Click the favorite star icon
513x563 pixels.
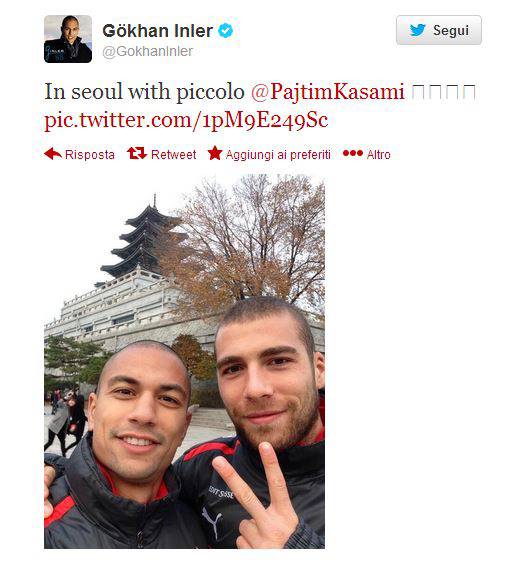(215, 153)
